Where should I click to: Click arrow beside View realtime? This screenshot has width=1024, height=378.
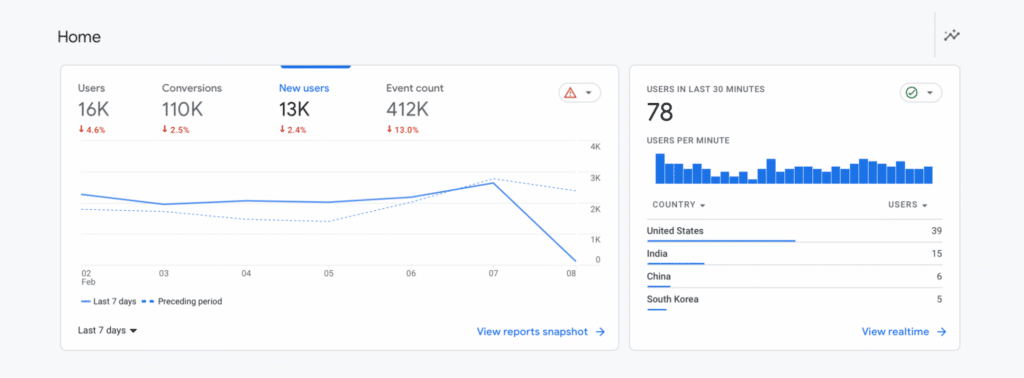click(x=942, y=332)
